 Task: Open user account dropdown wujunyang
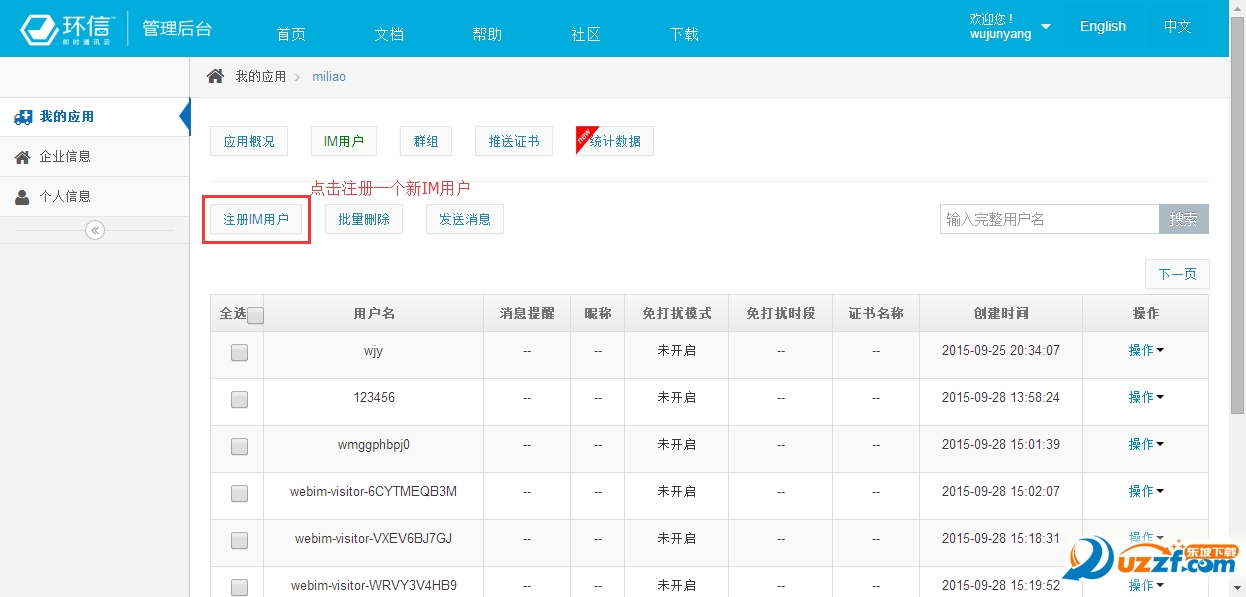(1010, 27)
